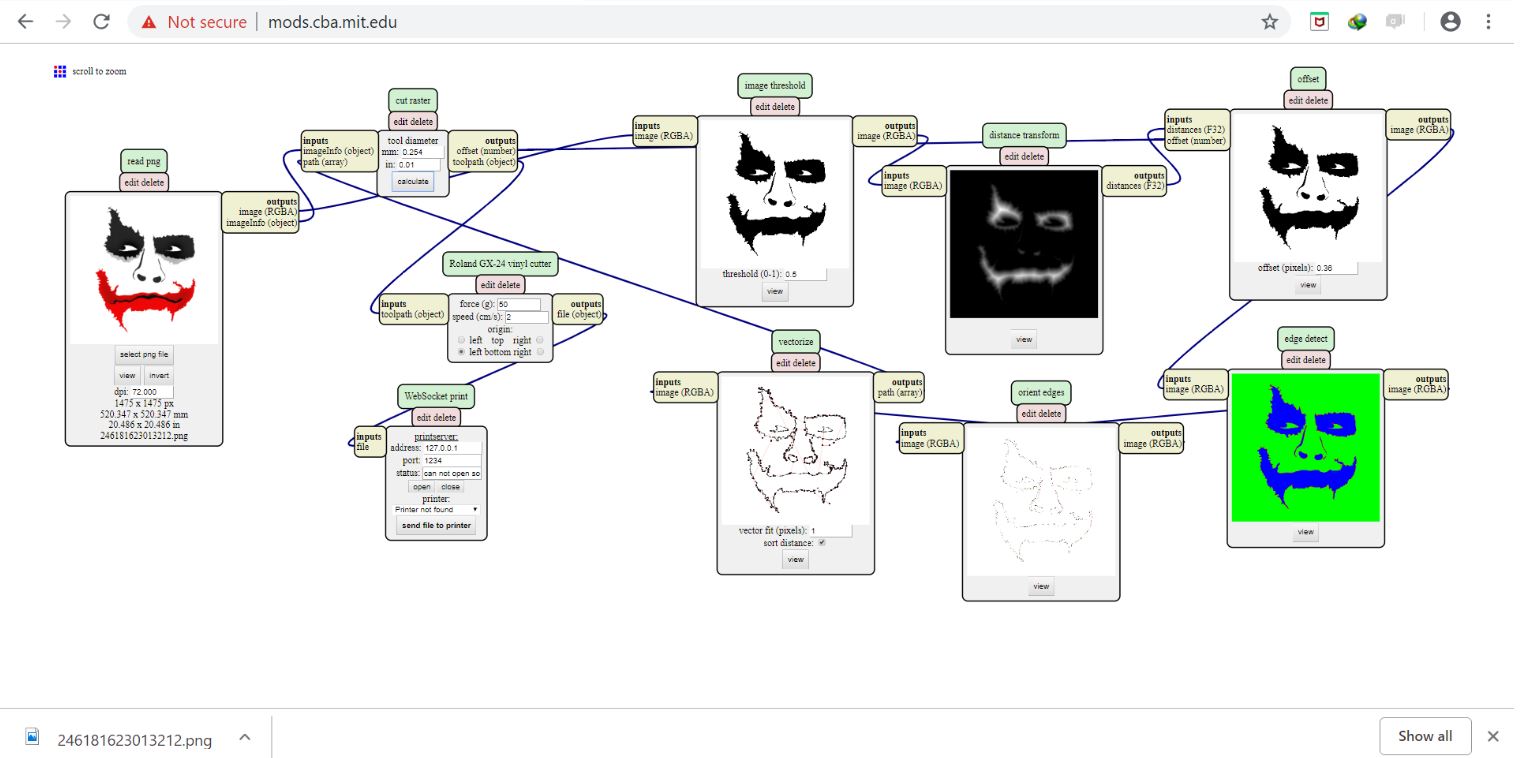Select bottom-right origin radio button

point(540,352)
